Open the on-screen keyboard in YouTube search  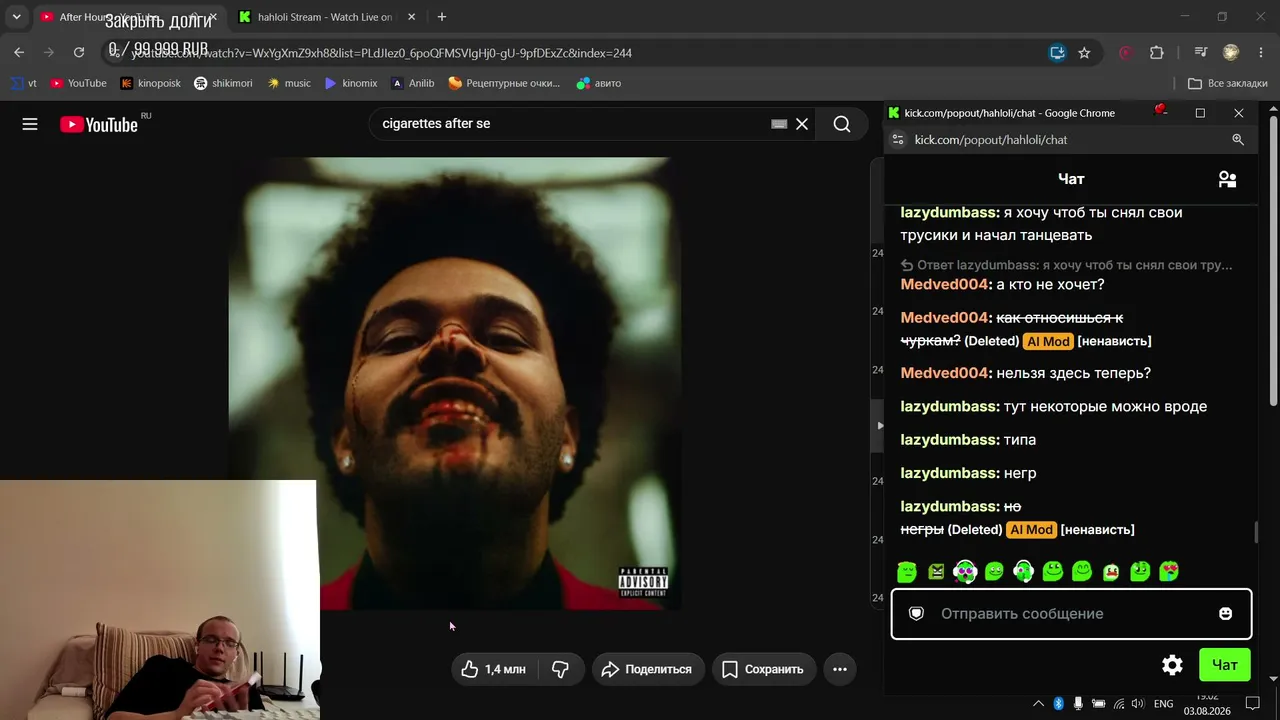(x=779, y=124)
